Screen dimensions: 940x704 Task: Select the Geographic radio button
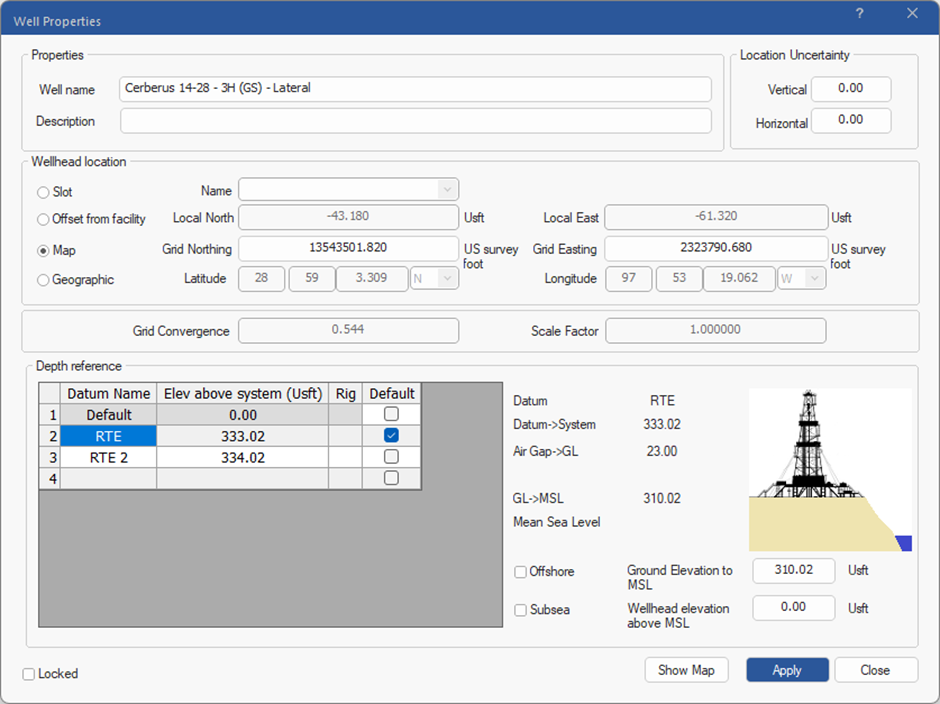(43, 281)
